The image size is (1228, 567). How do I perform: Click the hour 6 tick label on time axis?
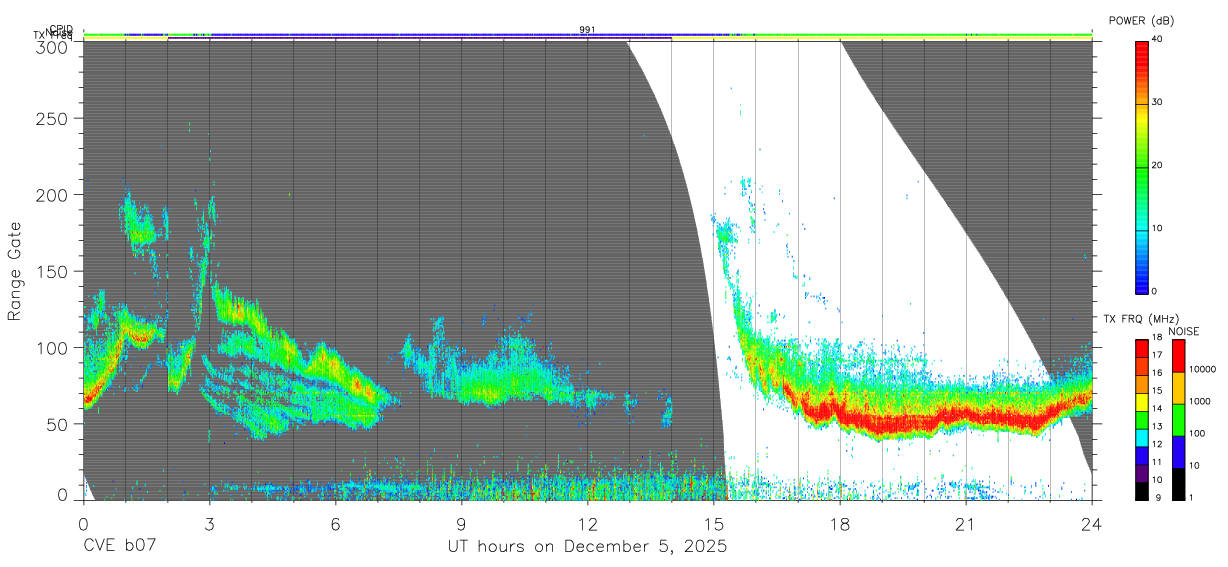(x=335, y=524)
